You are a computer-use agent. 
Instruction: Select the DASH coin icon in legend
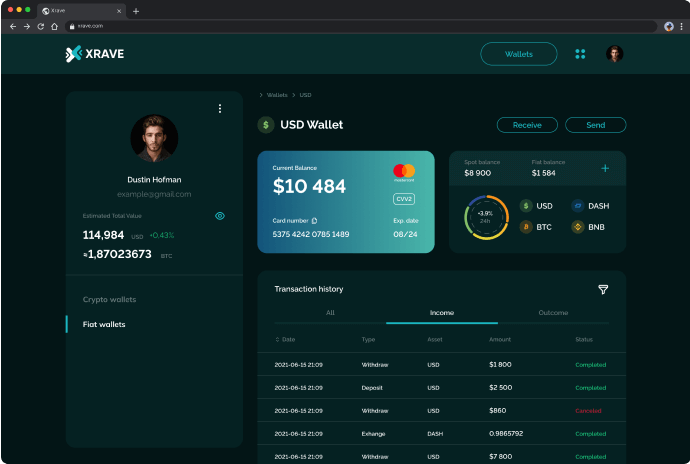tap(577, 206)
